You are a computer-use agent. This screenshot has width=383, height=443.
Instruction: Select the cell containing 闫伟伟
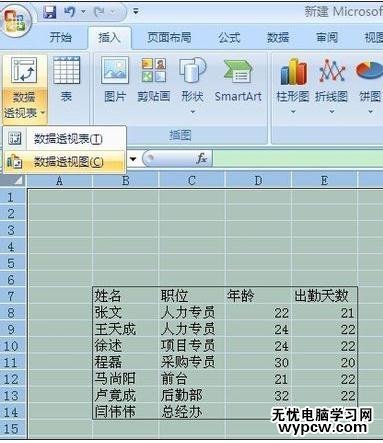[126, 412]
